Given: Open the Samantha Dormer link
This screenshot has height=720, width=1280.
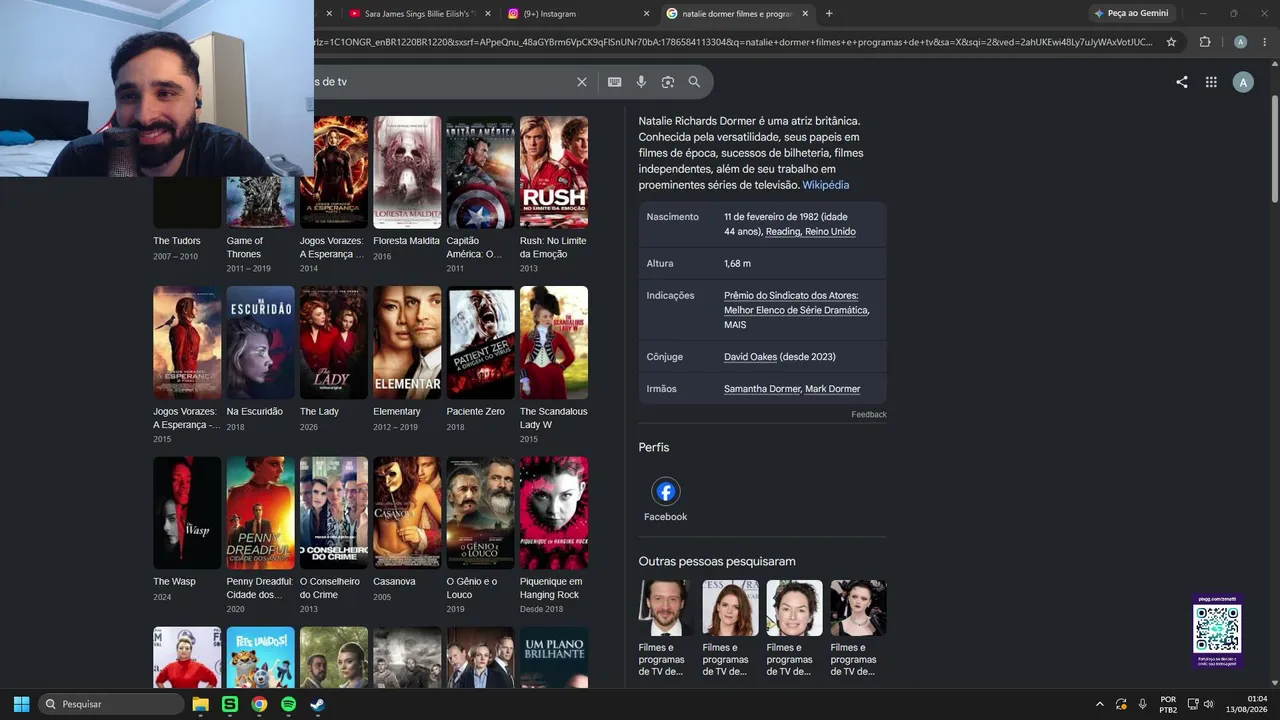Looking at the screenshot, I should [x=762, y=389].
